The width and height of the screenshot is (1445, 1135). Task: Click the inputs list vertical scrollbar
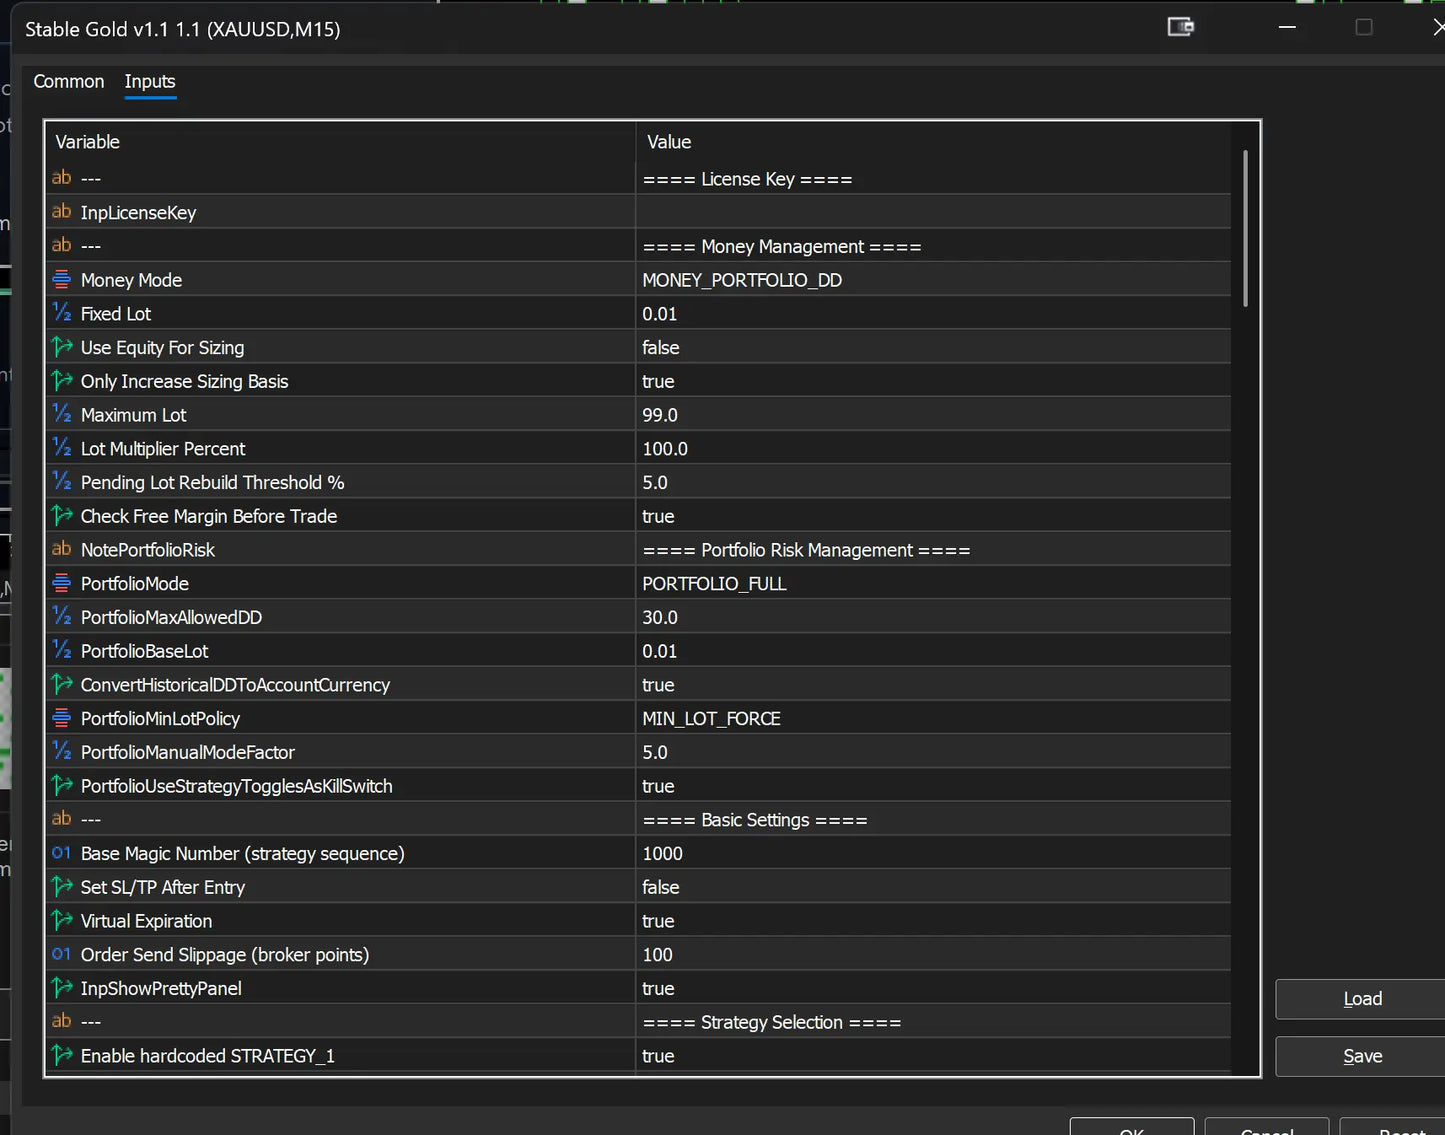[x=1245, y=228]
